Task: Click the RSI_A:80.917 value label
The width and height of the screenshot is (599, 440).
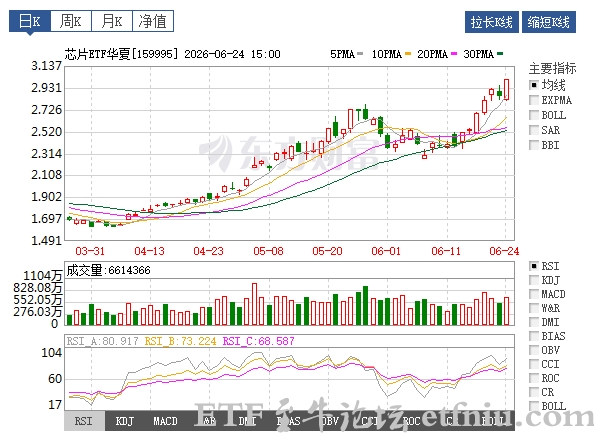Action: point(102,341)
